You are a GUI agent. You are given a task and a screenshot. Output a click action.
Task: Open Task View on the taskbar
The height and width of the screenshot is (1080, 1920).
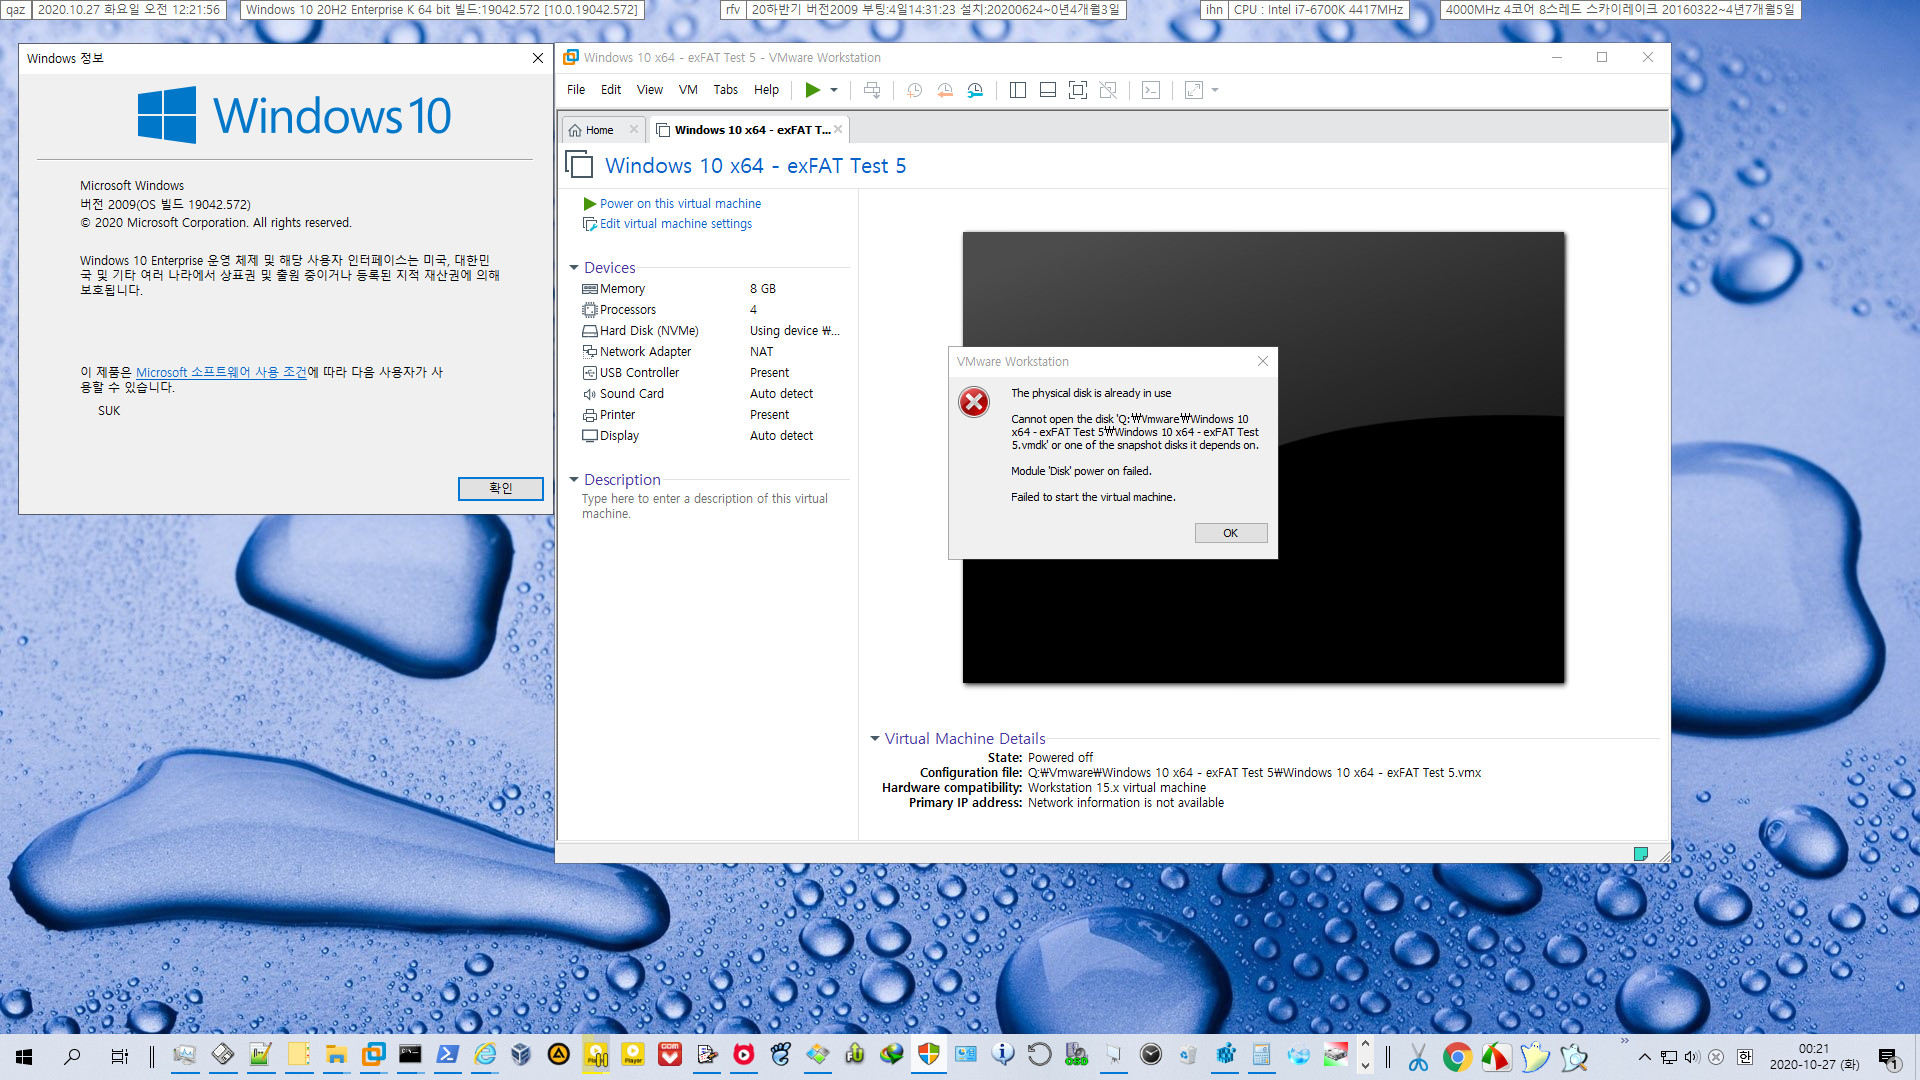(x=119, y=1056)
